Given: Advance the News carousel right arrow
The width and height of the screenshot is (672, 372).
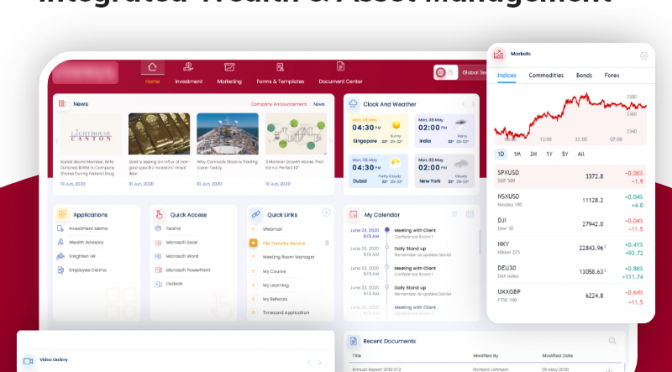Looking at the screenshot, I should point(330,141).
